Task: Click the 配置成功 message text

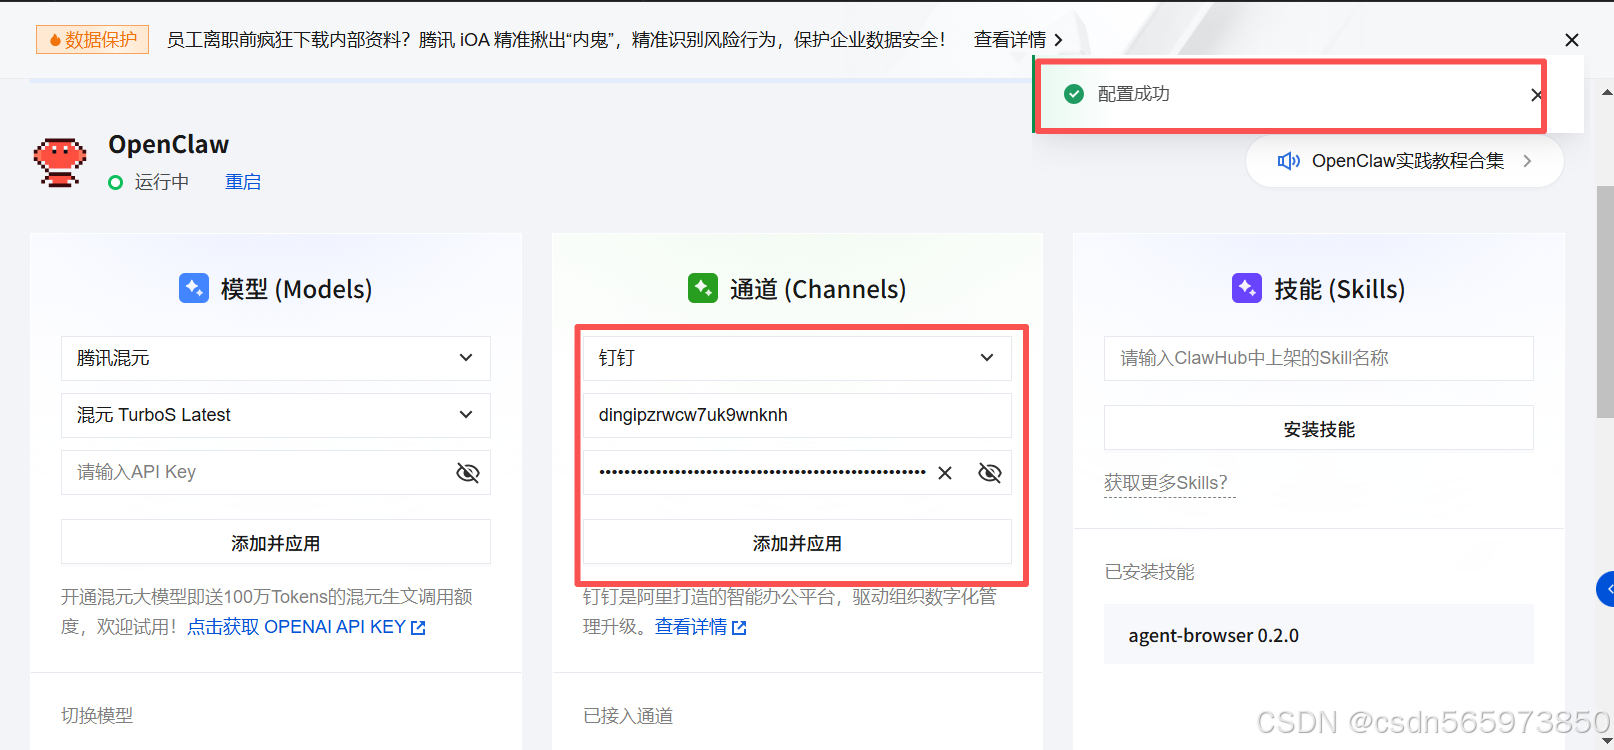Action: (1133, 94)
